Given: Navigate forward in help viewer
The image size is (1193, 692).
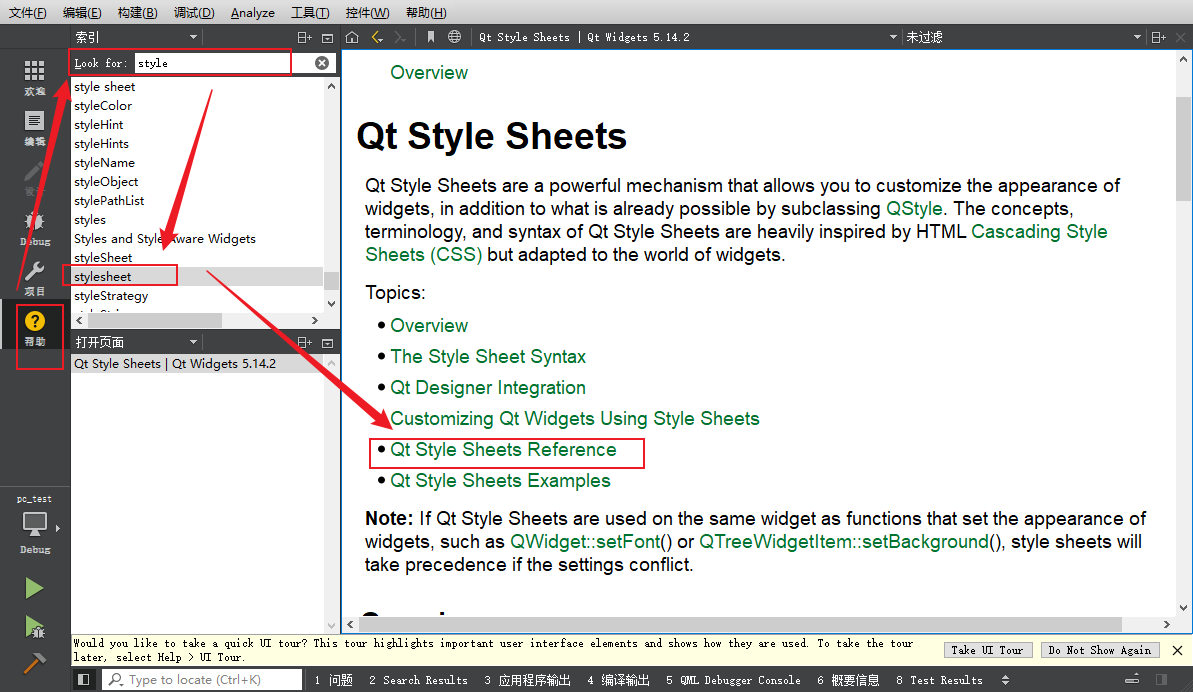Looking at the screenshot, I should pyautogui.click(x=400, y=37).
